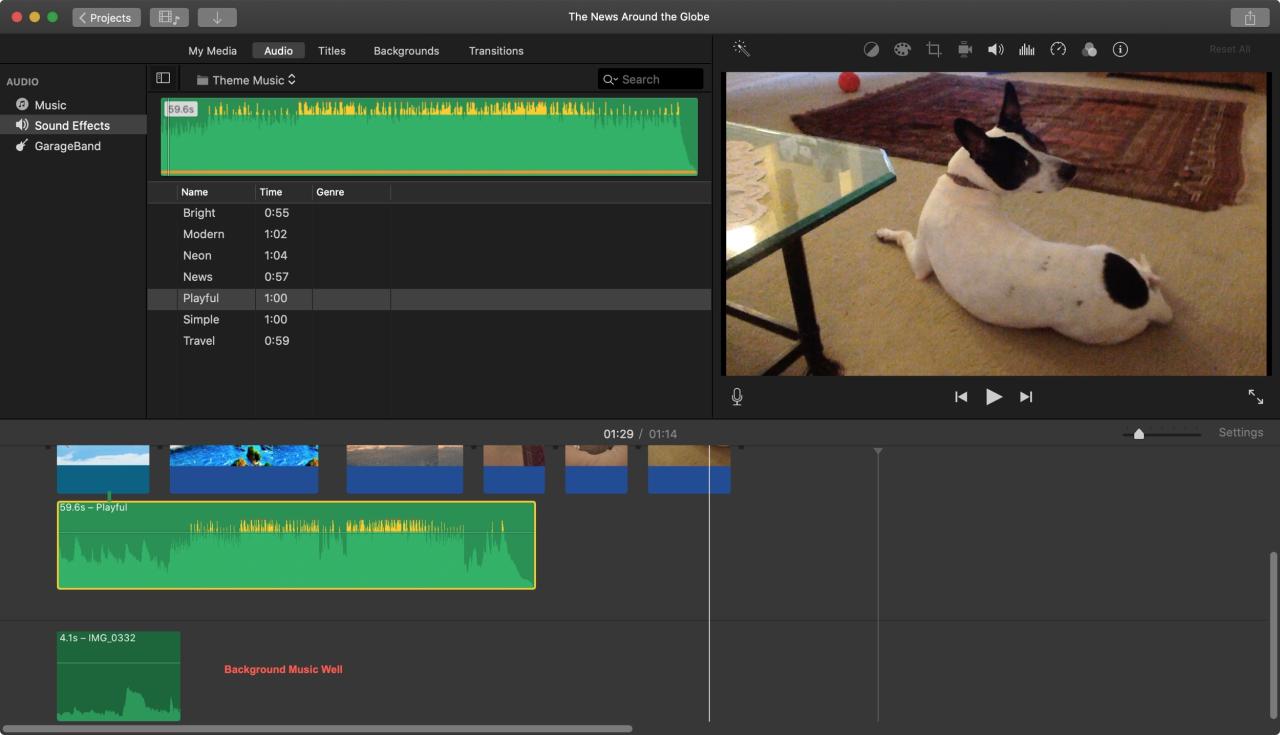
Task: Toggle the audio browser sidebar visibility
Action: [163, 78]
